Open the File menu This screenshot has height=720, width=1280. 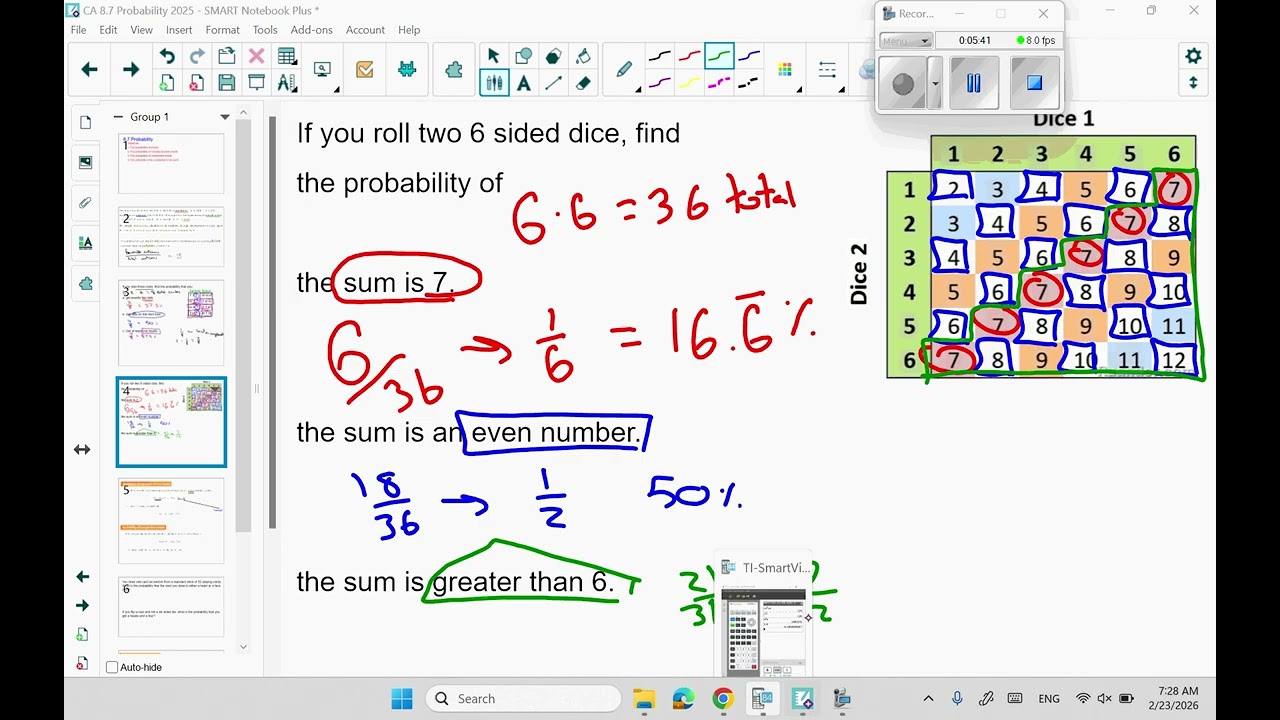(78, 30)
